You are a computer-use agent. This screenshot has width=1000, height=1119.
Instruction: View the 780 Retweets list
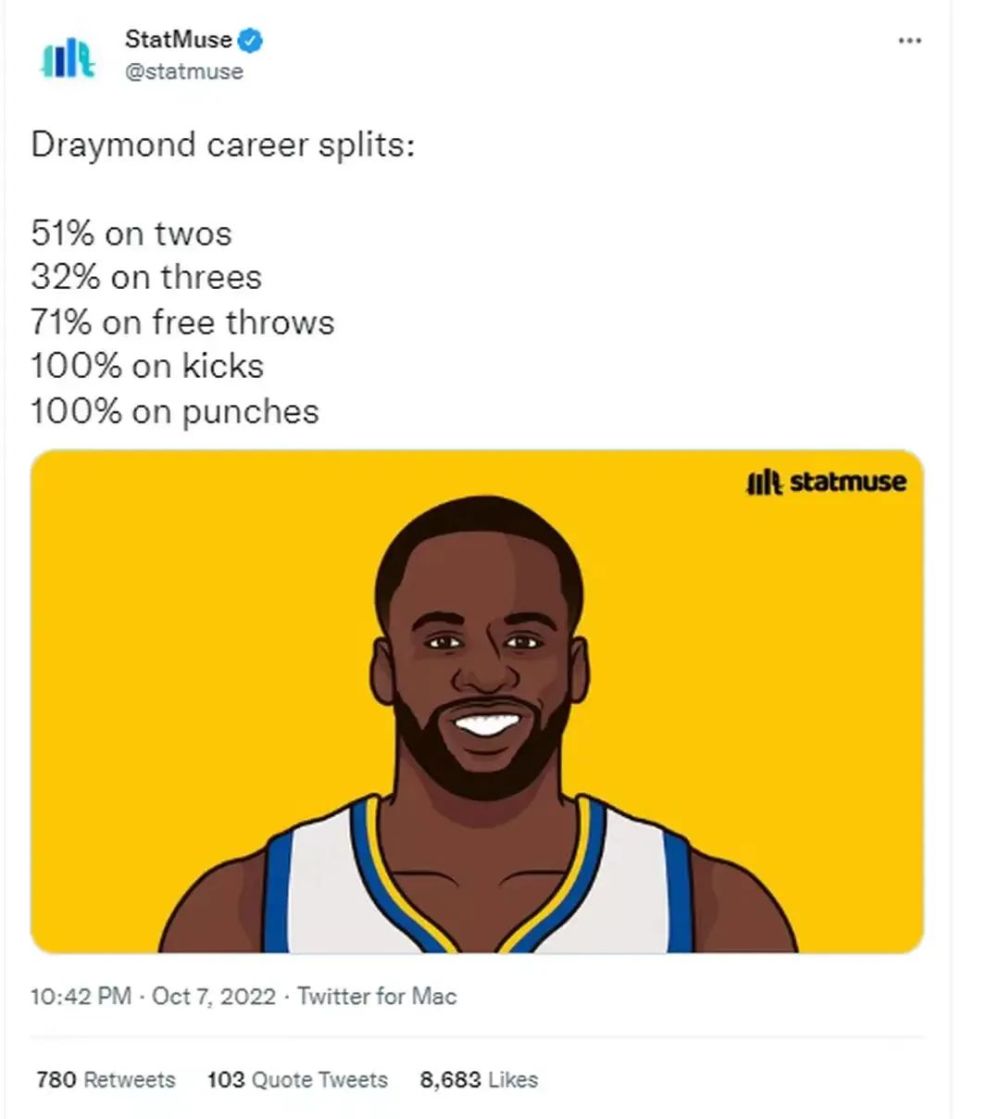click(106, 1079)
